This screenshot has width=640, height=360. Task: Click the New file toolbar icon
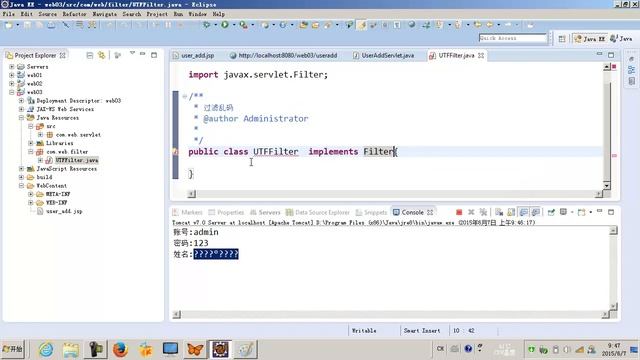tap(9, 25)
